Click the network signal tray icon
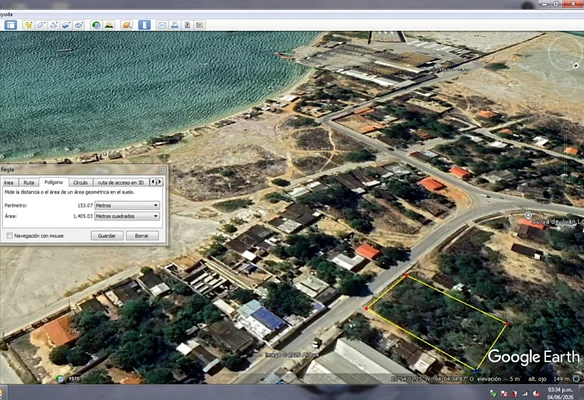The image size is (584, 400). pos(525,393)
